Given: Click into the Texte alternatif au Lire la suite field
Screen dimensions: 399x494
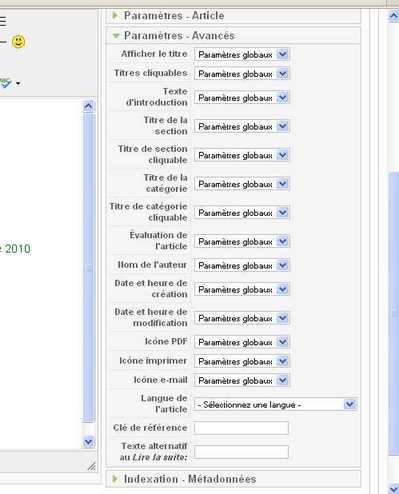Looking at the screenshot, I should (x=241, y=452).
